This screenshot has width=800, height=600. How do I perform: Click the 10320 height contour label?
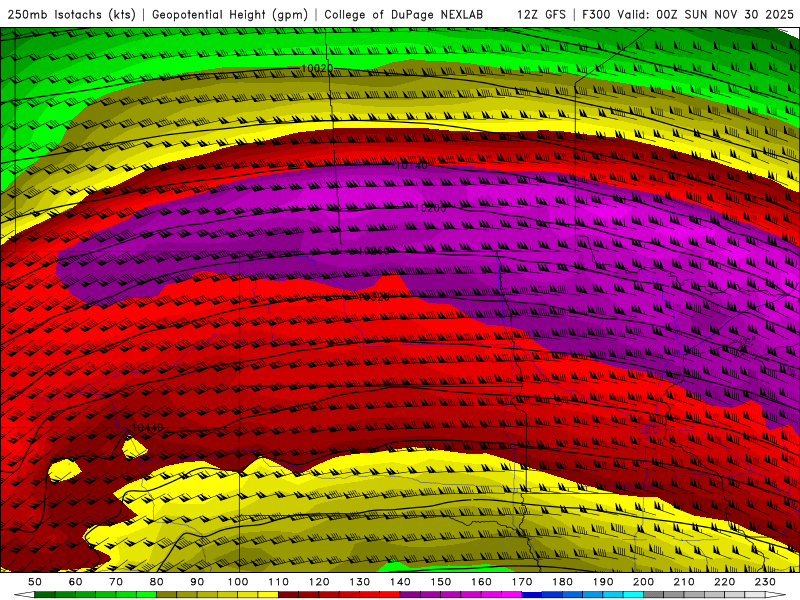(x=374, y=297)
